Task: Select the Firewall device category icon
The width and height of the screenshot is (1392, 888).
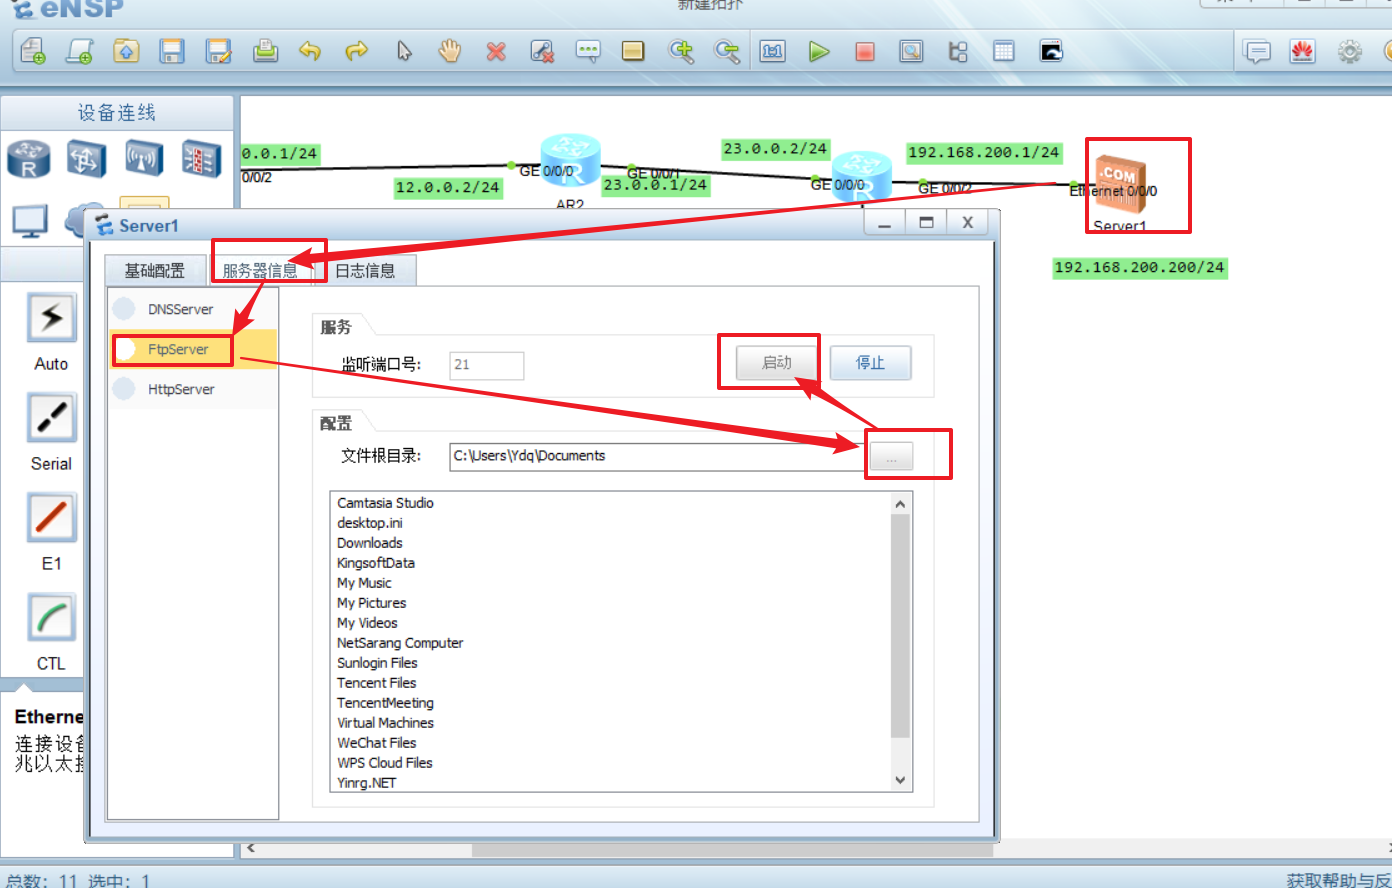Action: [200, 159]
